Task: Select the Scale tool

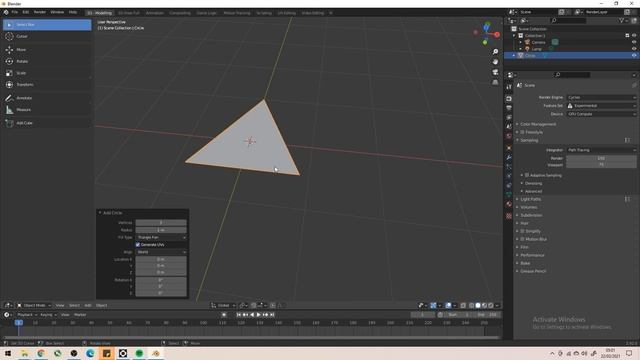Action: (x=47, y=73)
